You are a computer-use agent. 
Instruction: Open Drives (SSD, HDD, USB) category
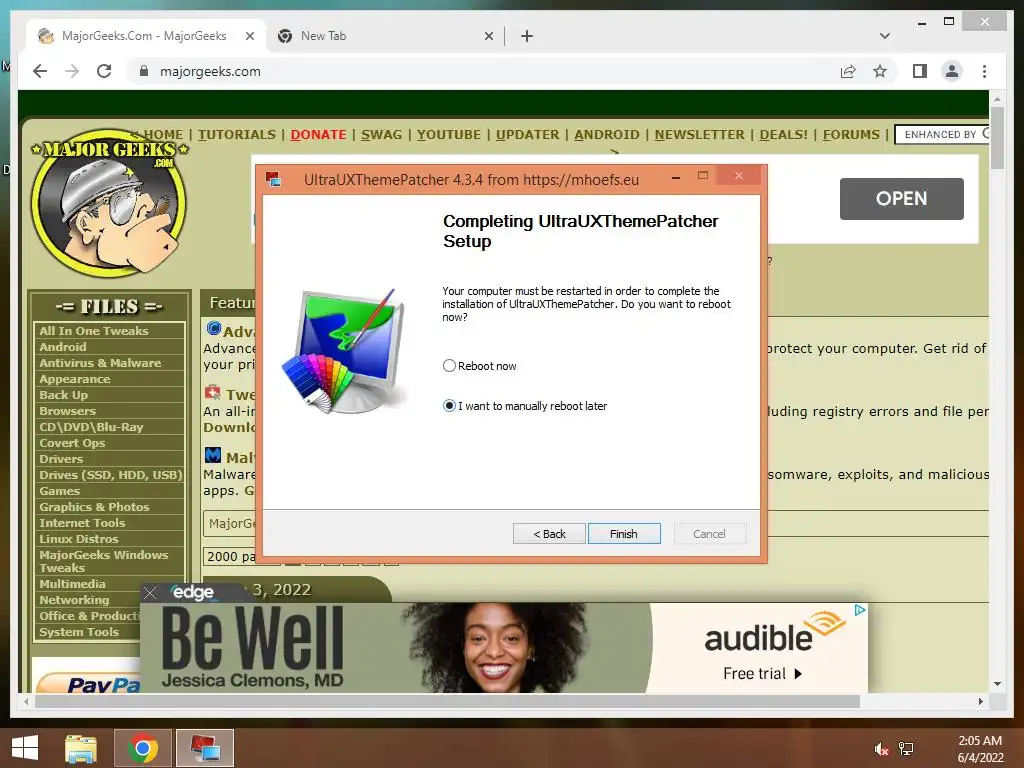[109, 475]
